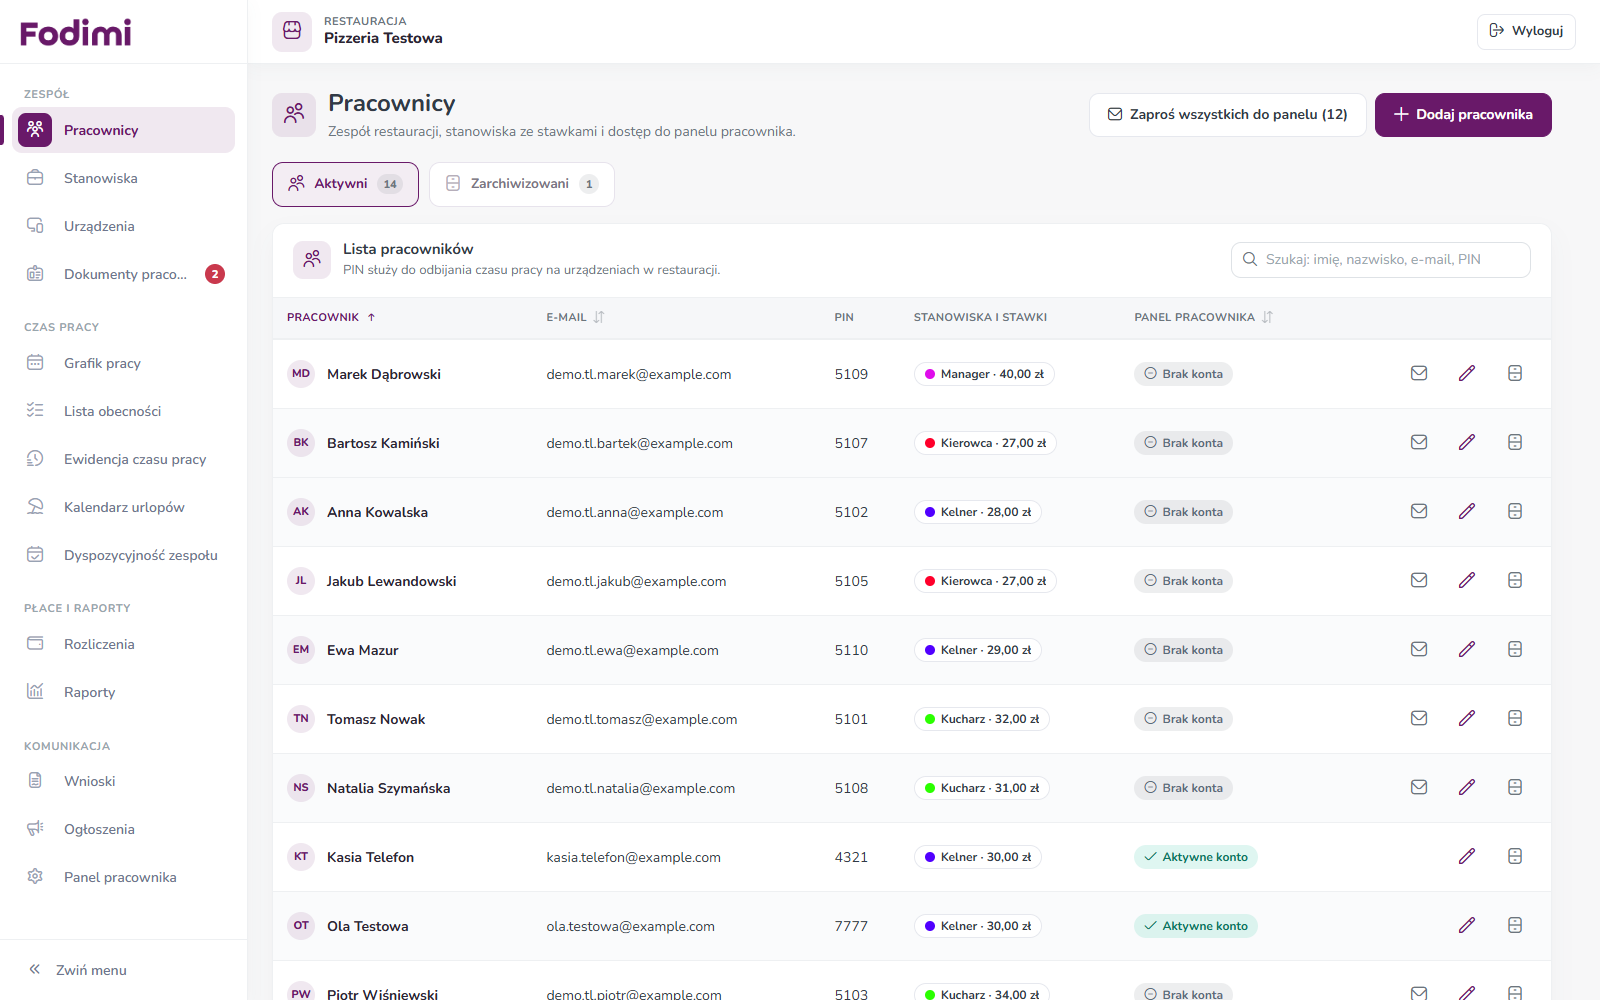Navigate to Ewidencja czasu pracy

point(124,459)
